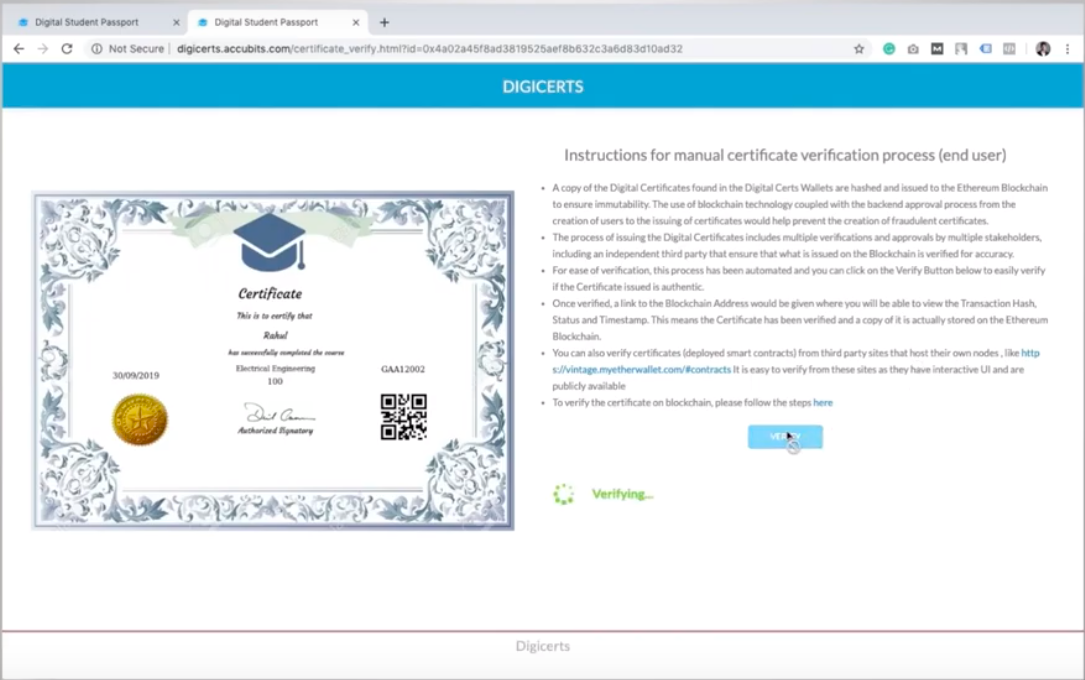Click the graduation cap emblem

click(x=270, y=241)
